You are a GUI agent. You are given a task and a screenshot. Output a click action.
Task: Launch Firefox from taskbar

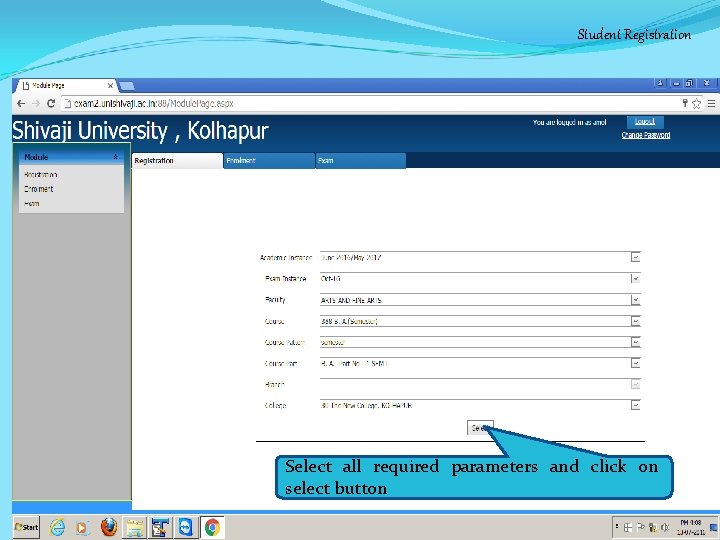(109, 527)
